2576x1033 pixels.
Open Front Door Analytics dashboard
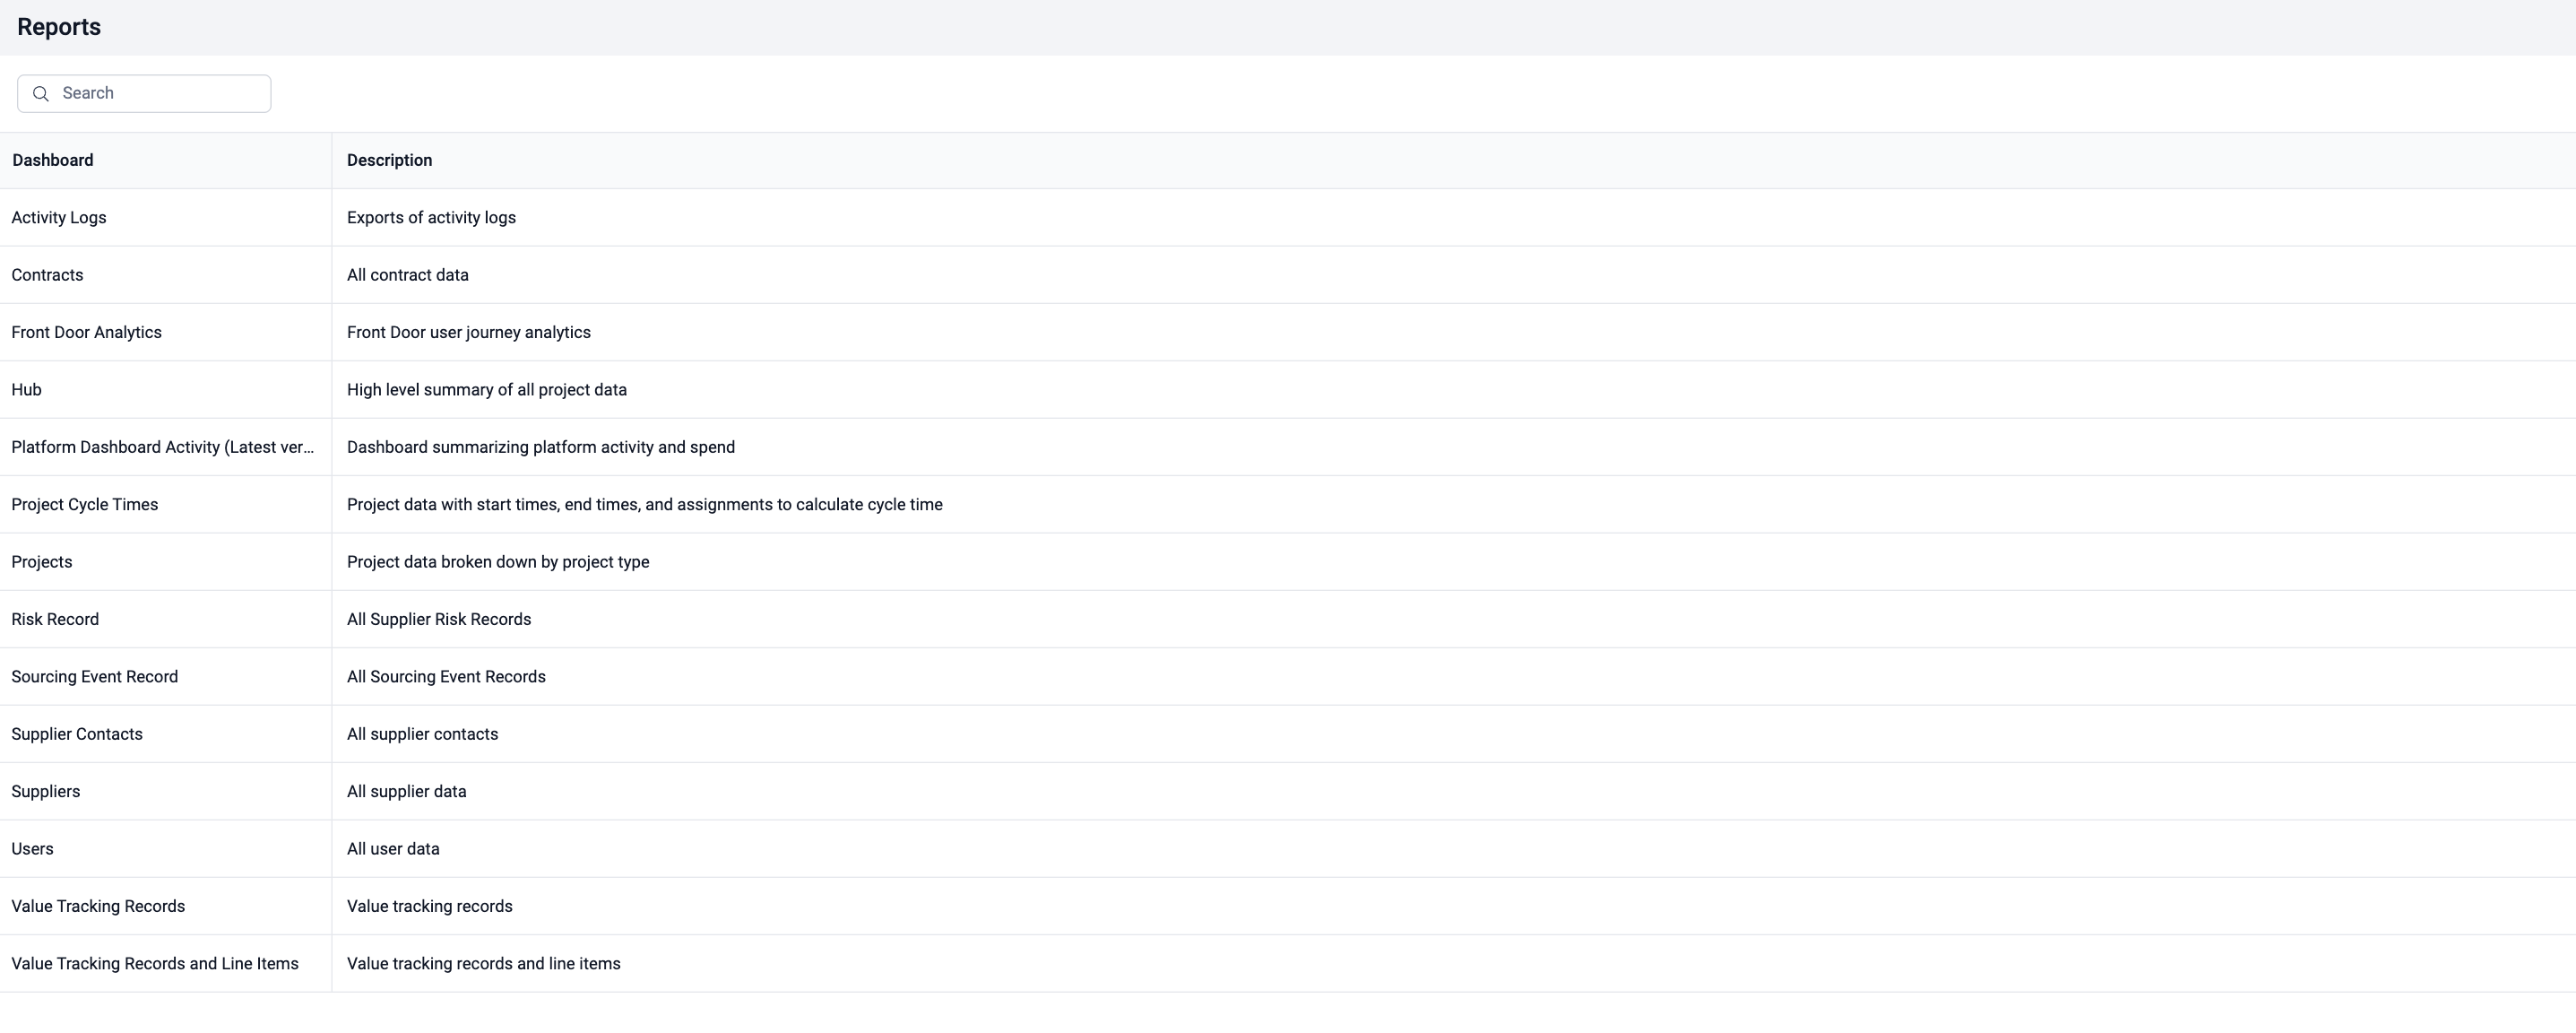coord(86,333)
